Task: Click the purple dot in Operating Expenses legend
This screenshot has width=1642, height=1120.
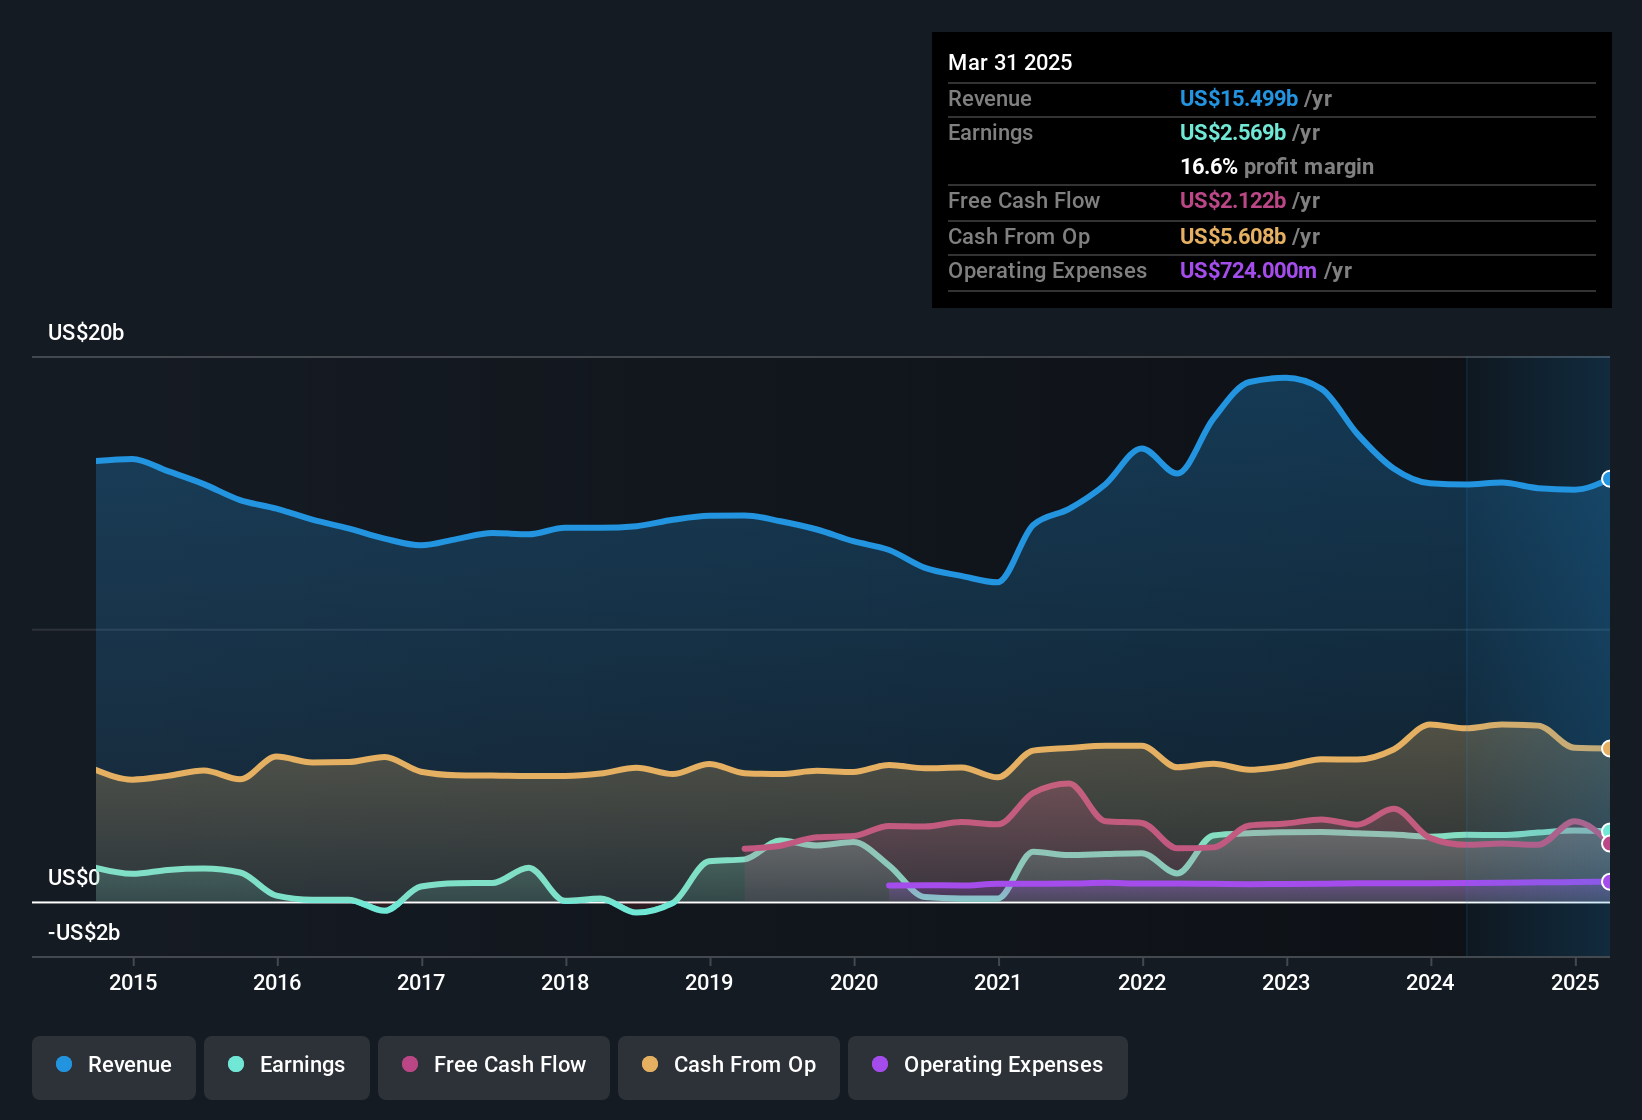Action: point(880,1065)
